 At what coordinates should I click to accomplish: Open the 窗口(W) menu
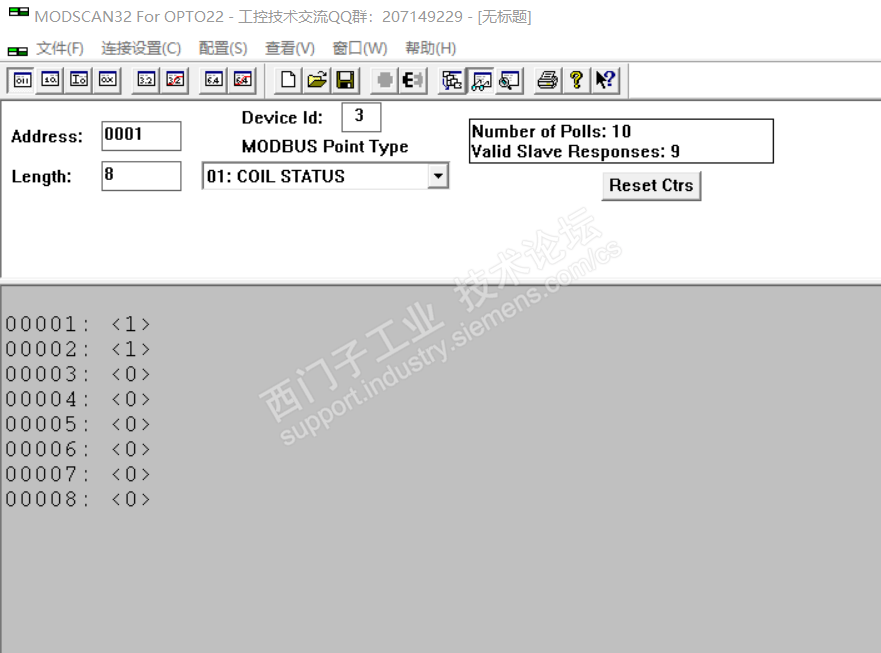pos(360,48)
